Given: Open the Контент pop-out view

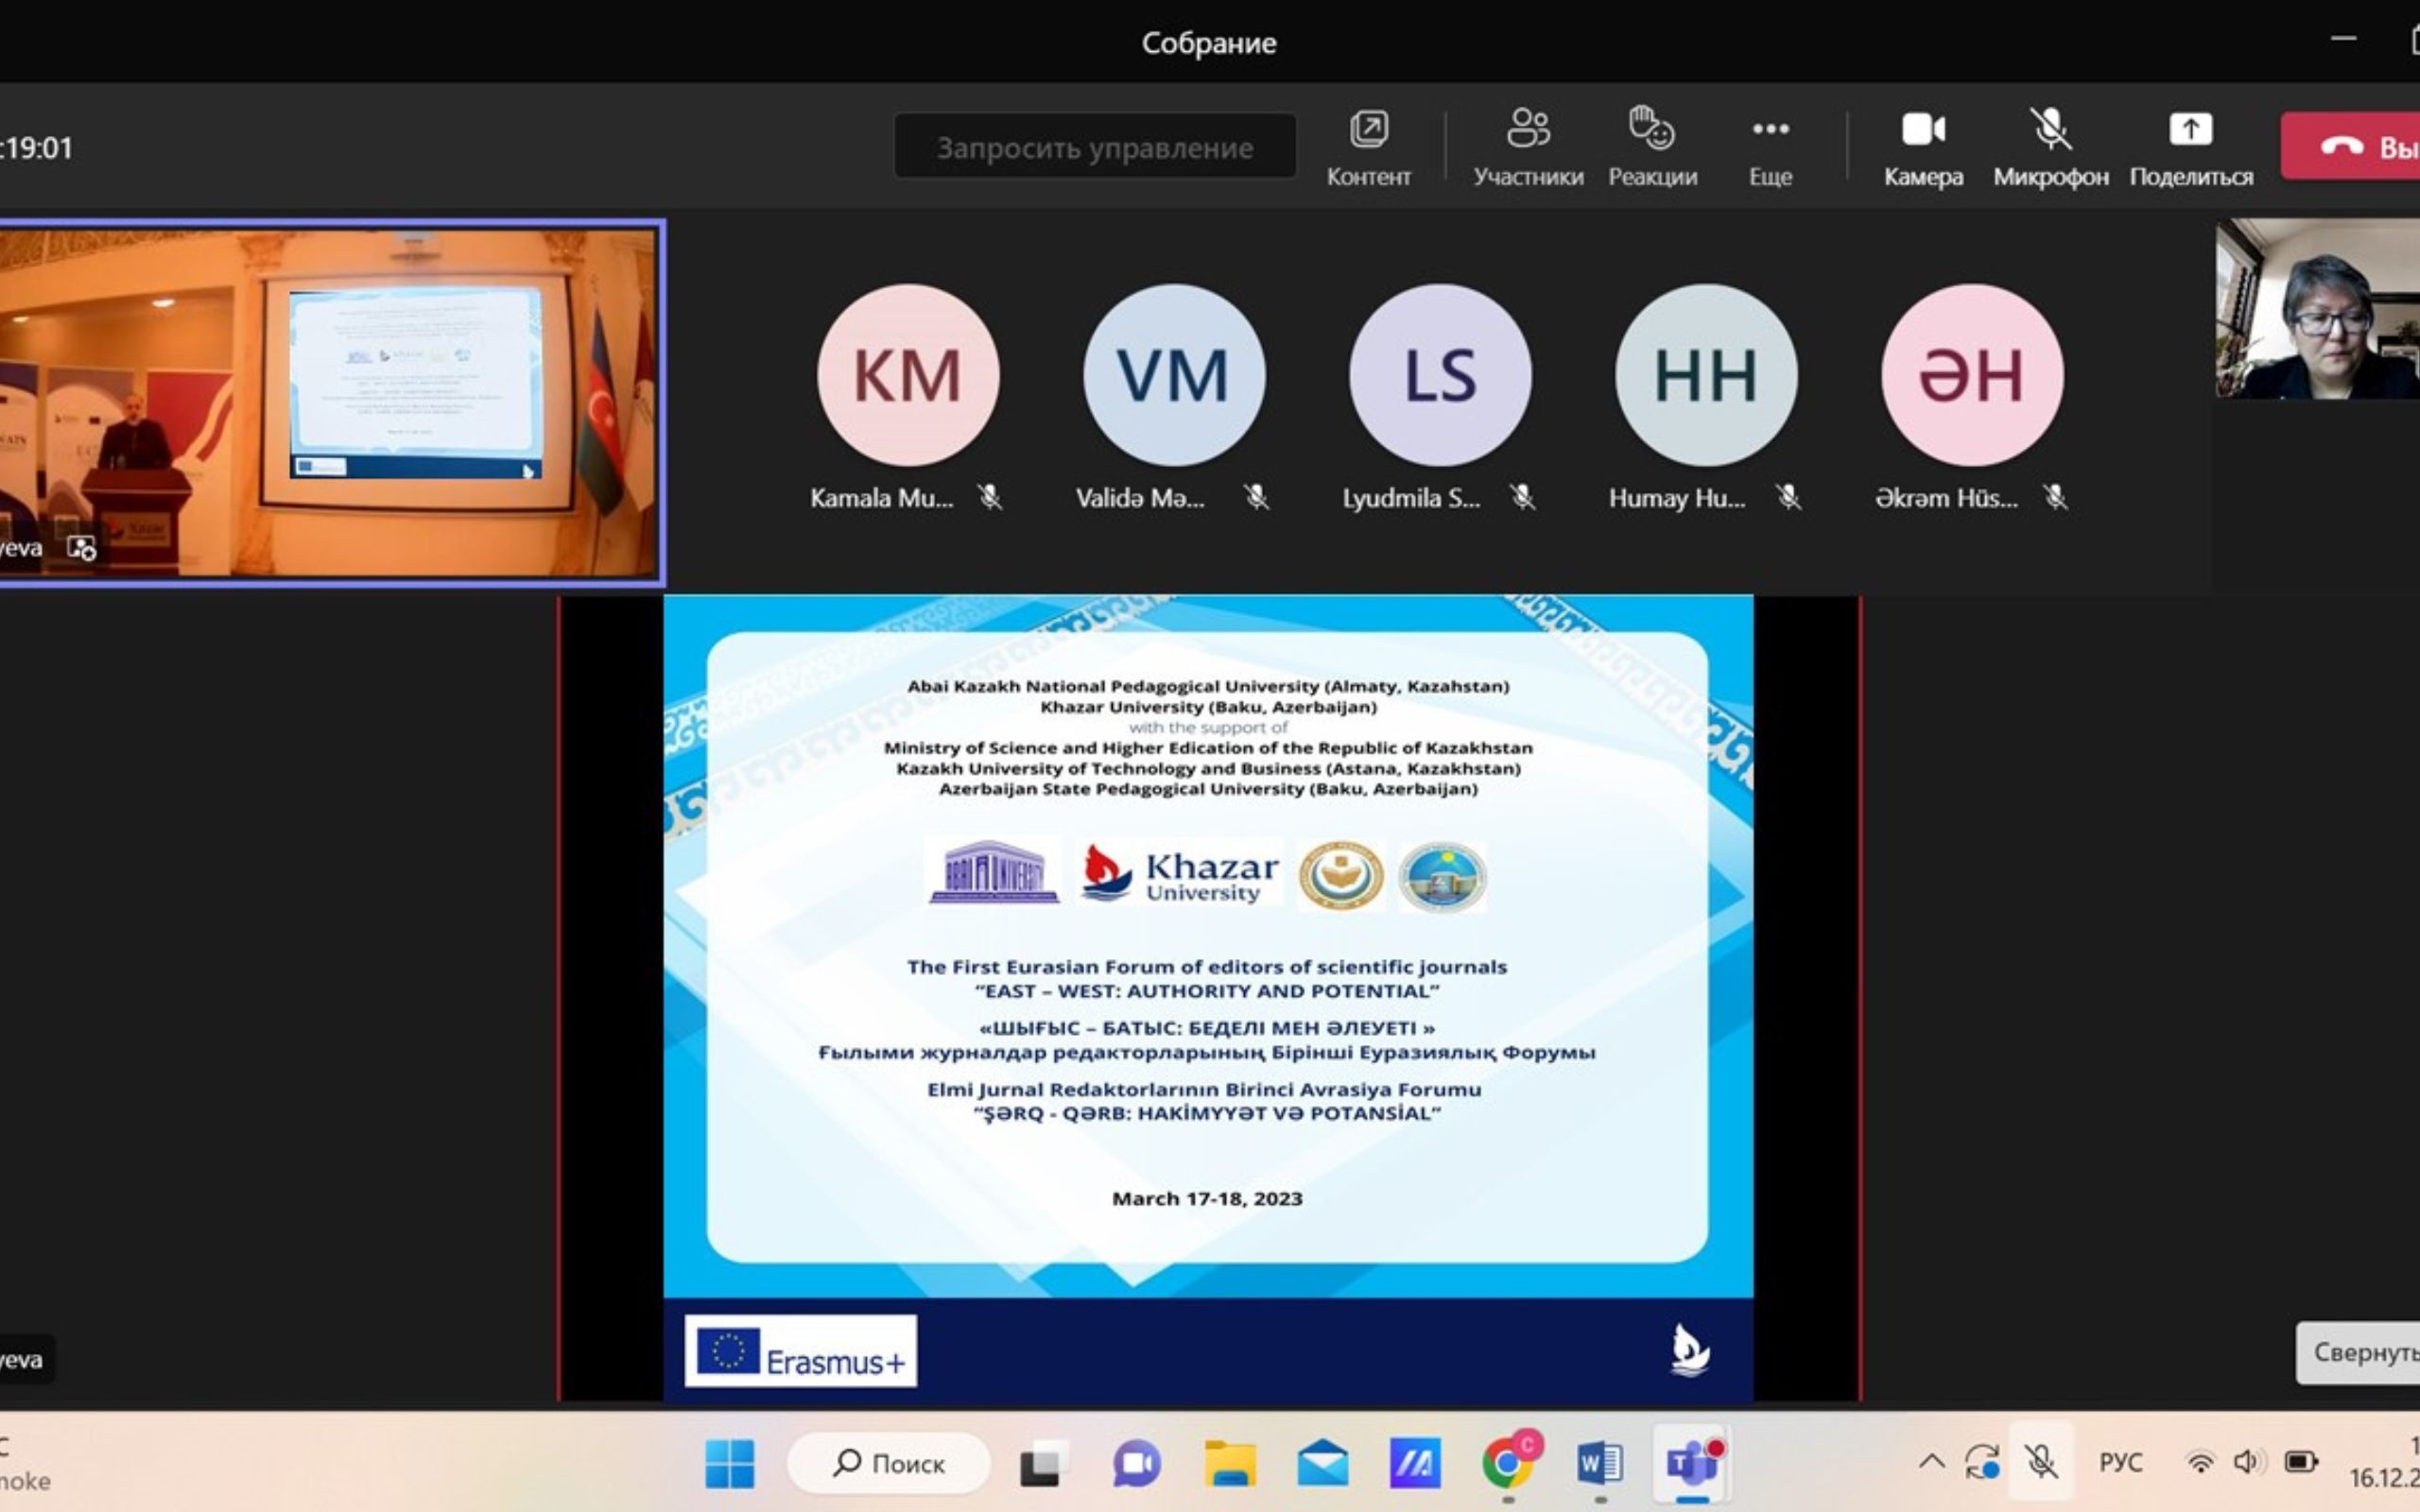Looking at the screenshot, I should pos(1368,147).
